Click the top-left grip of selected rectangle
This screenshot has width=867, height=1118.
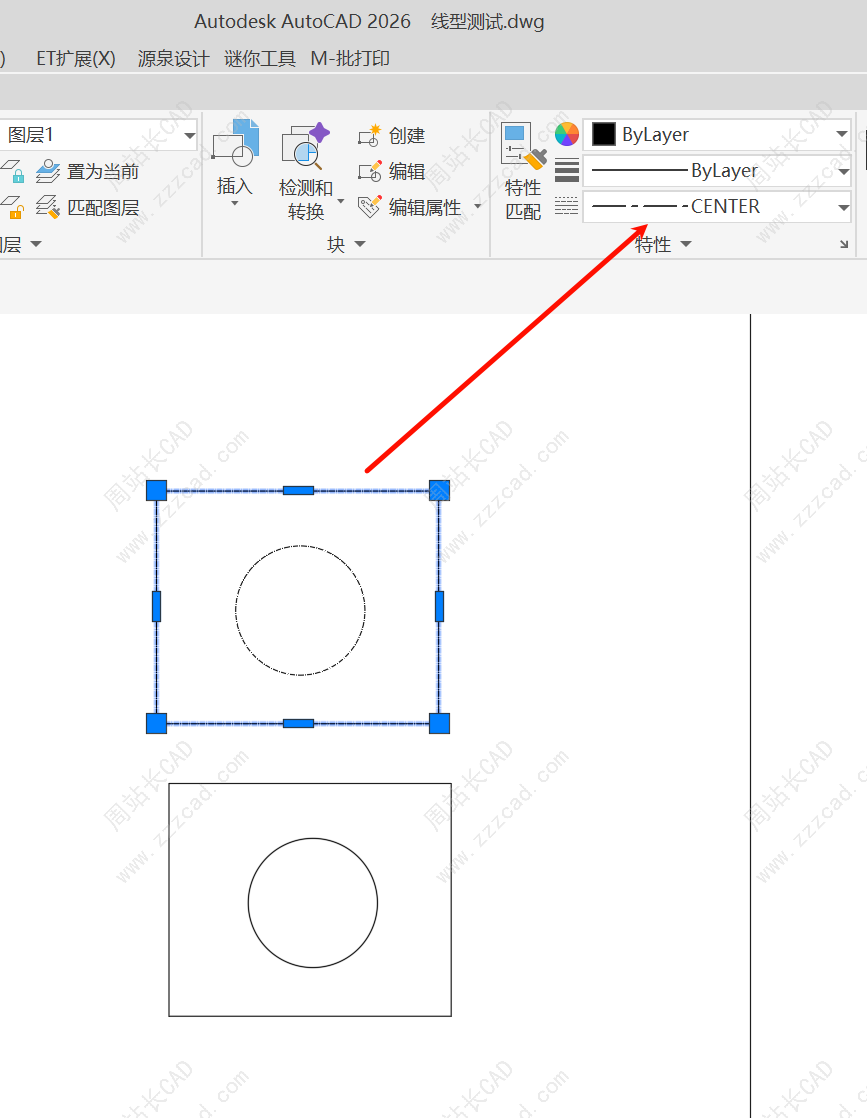coord(156,490)
